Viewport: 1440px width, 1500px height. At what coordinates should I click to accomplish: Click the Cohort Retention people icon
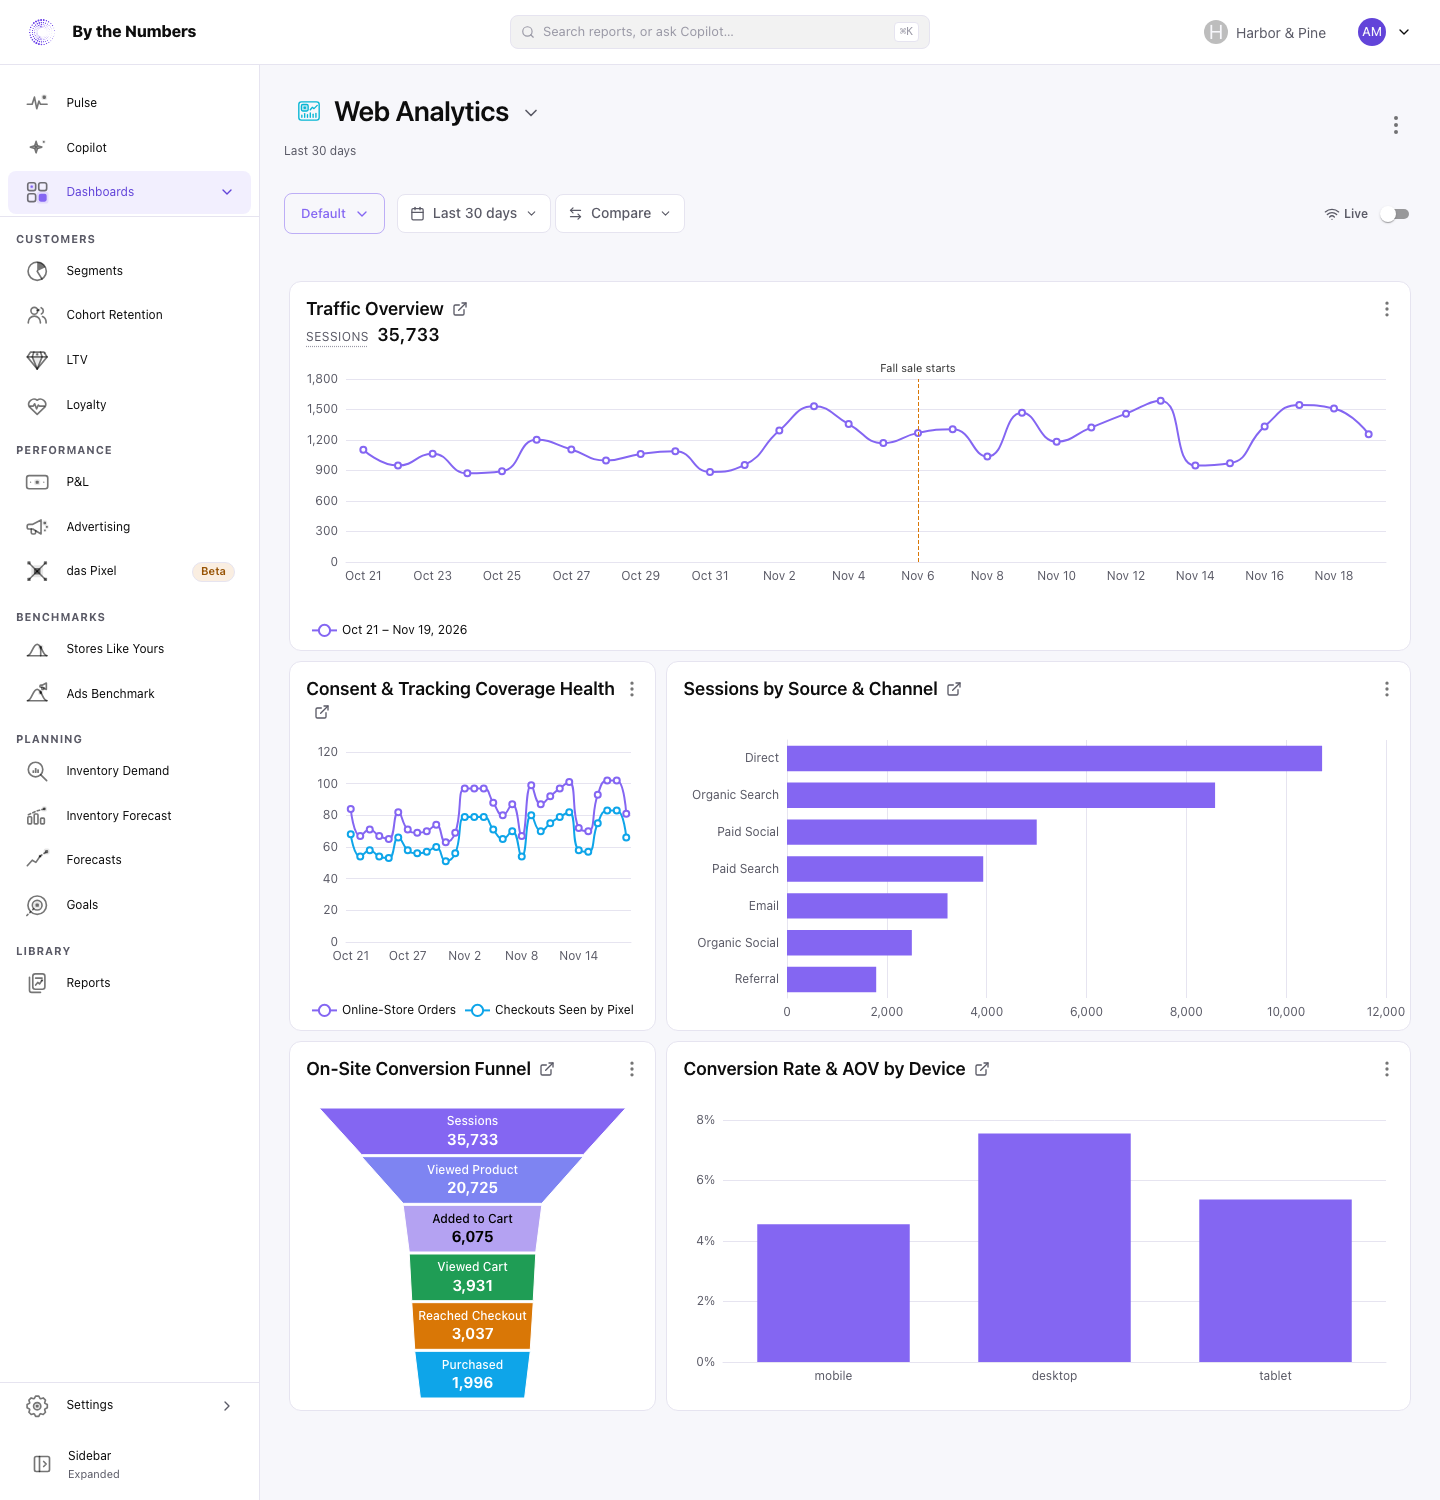37,315
